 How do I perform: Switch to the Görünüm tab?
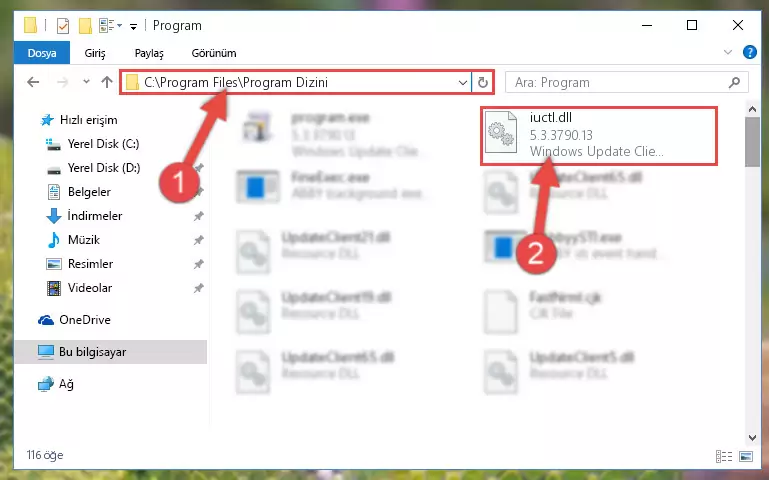click(x=214, y=53)
